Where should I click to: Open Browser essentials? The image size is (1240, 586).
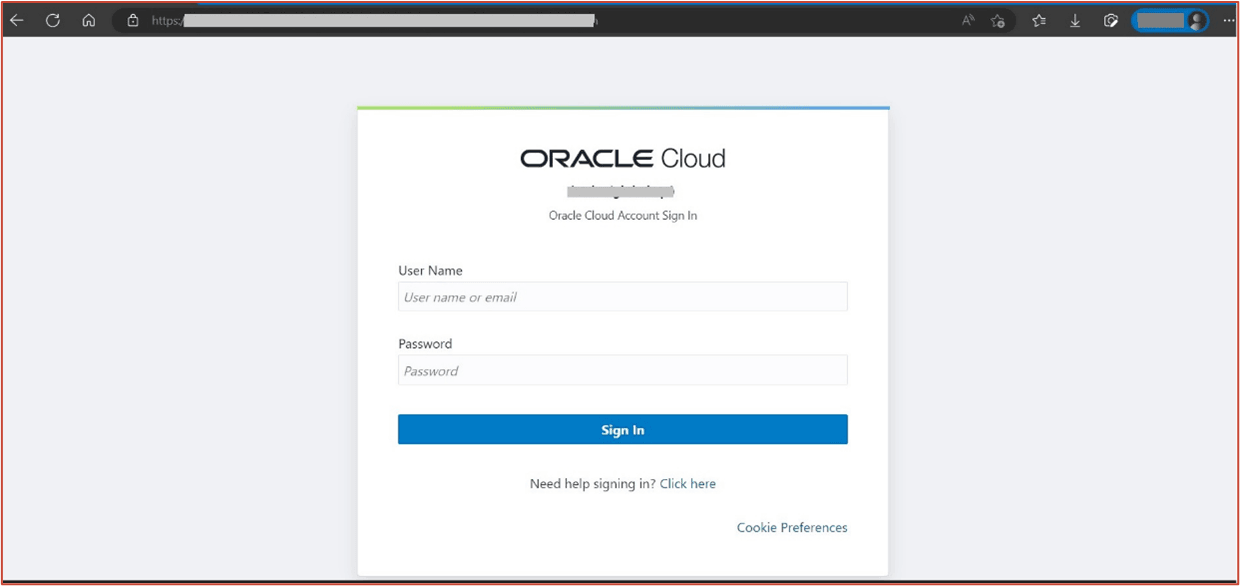click(x=1110, y=20)
